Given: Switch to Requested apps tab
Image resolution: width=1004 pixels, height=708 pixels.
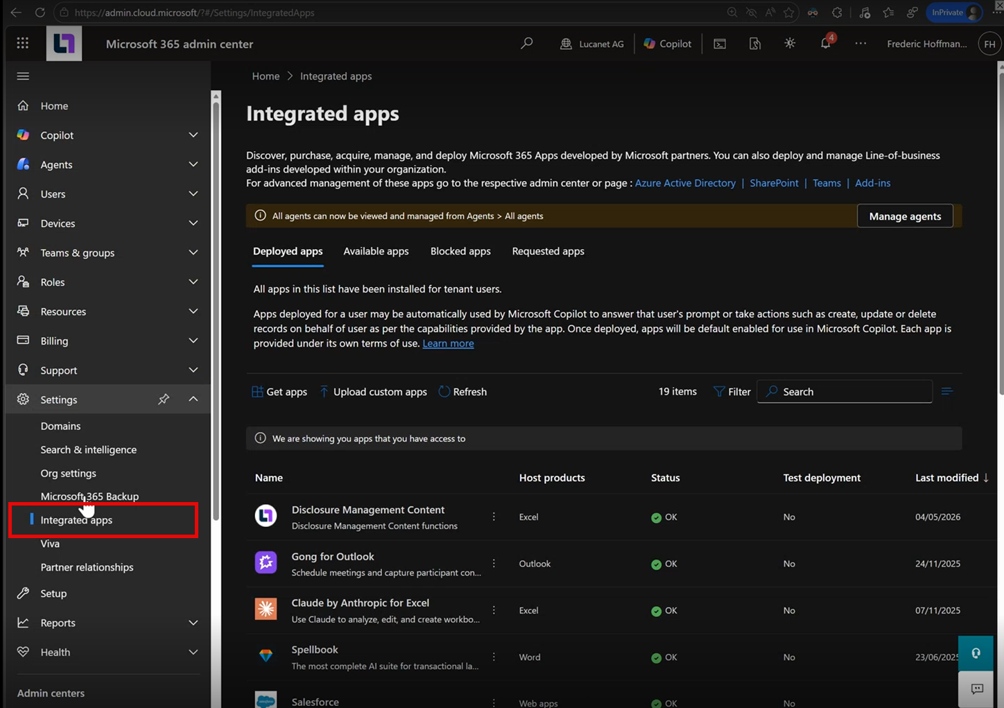Looking at the screenshot, I should pyautogui.click(x=548, y=252).
